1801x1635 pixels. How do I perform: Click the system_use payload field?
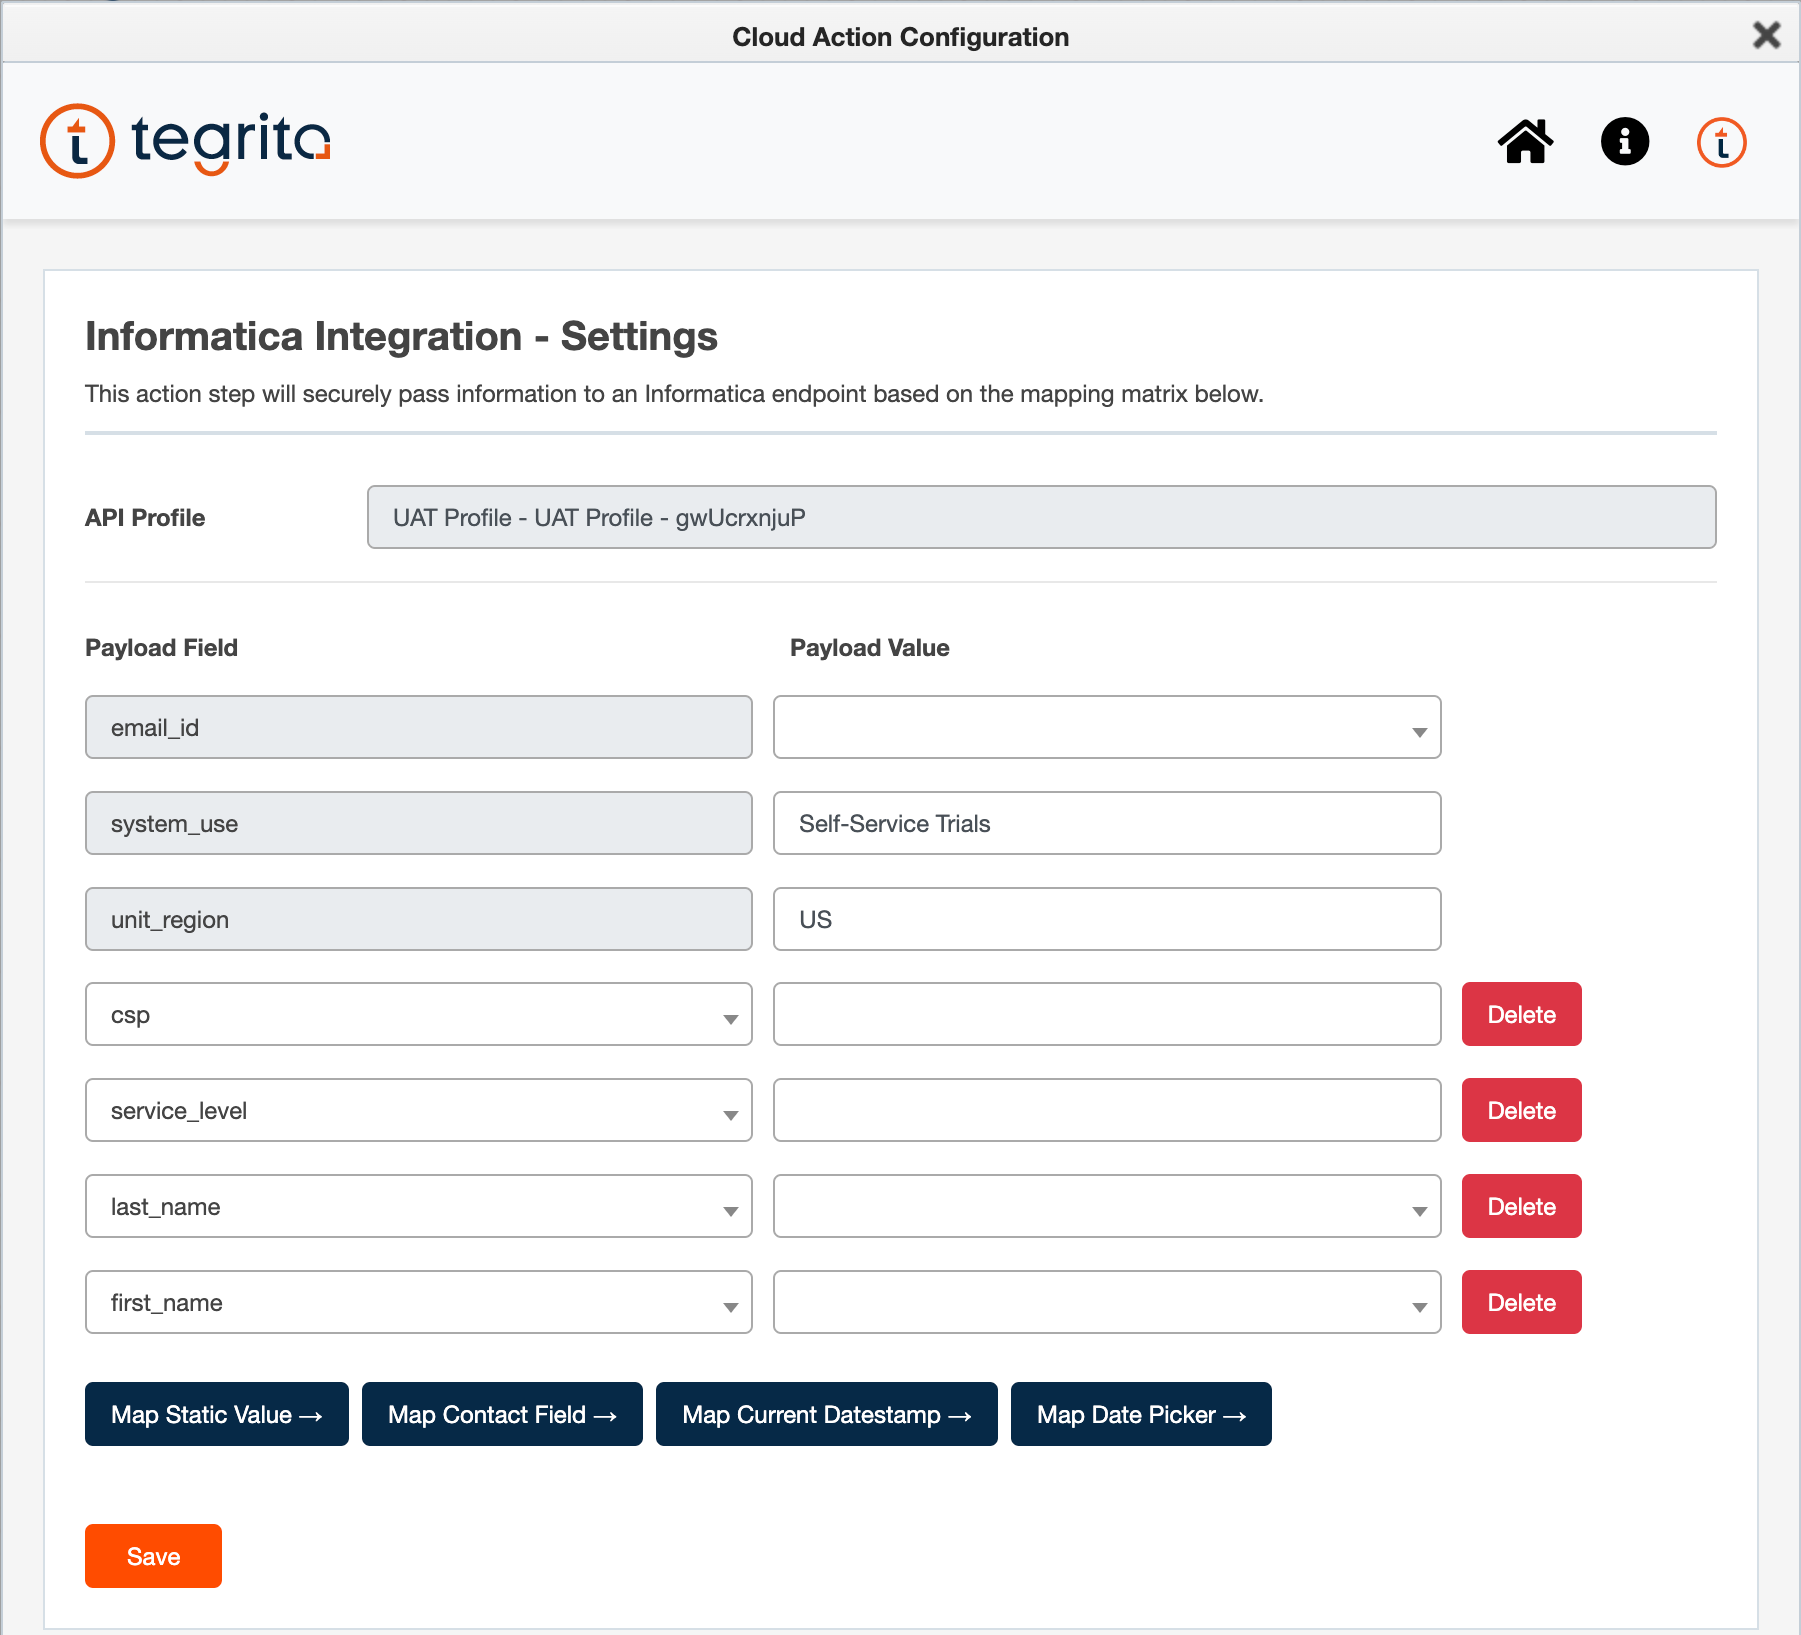tap(418, 823)
